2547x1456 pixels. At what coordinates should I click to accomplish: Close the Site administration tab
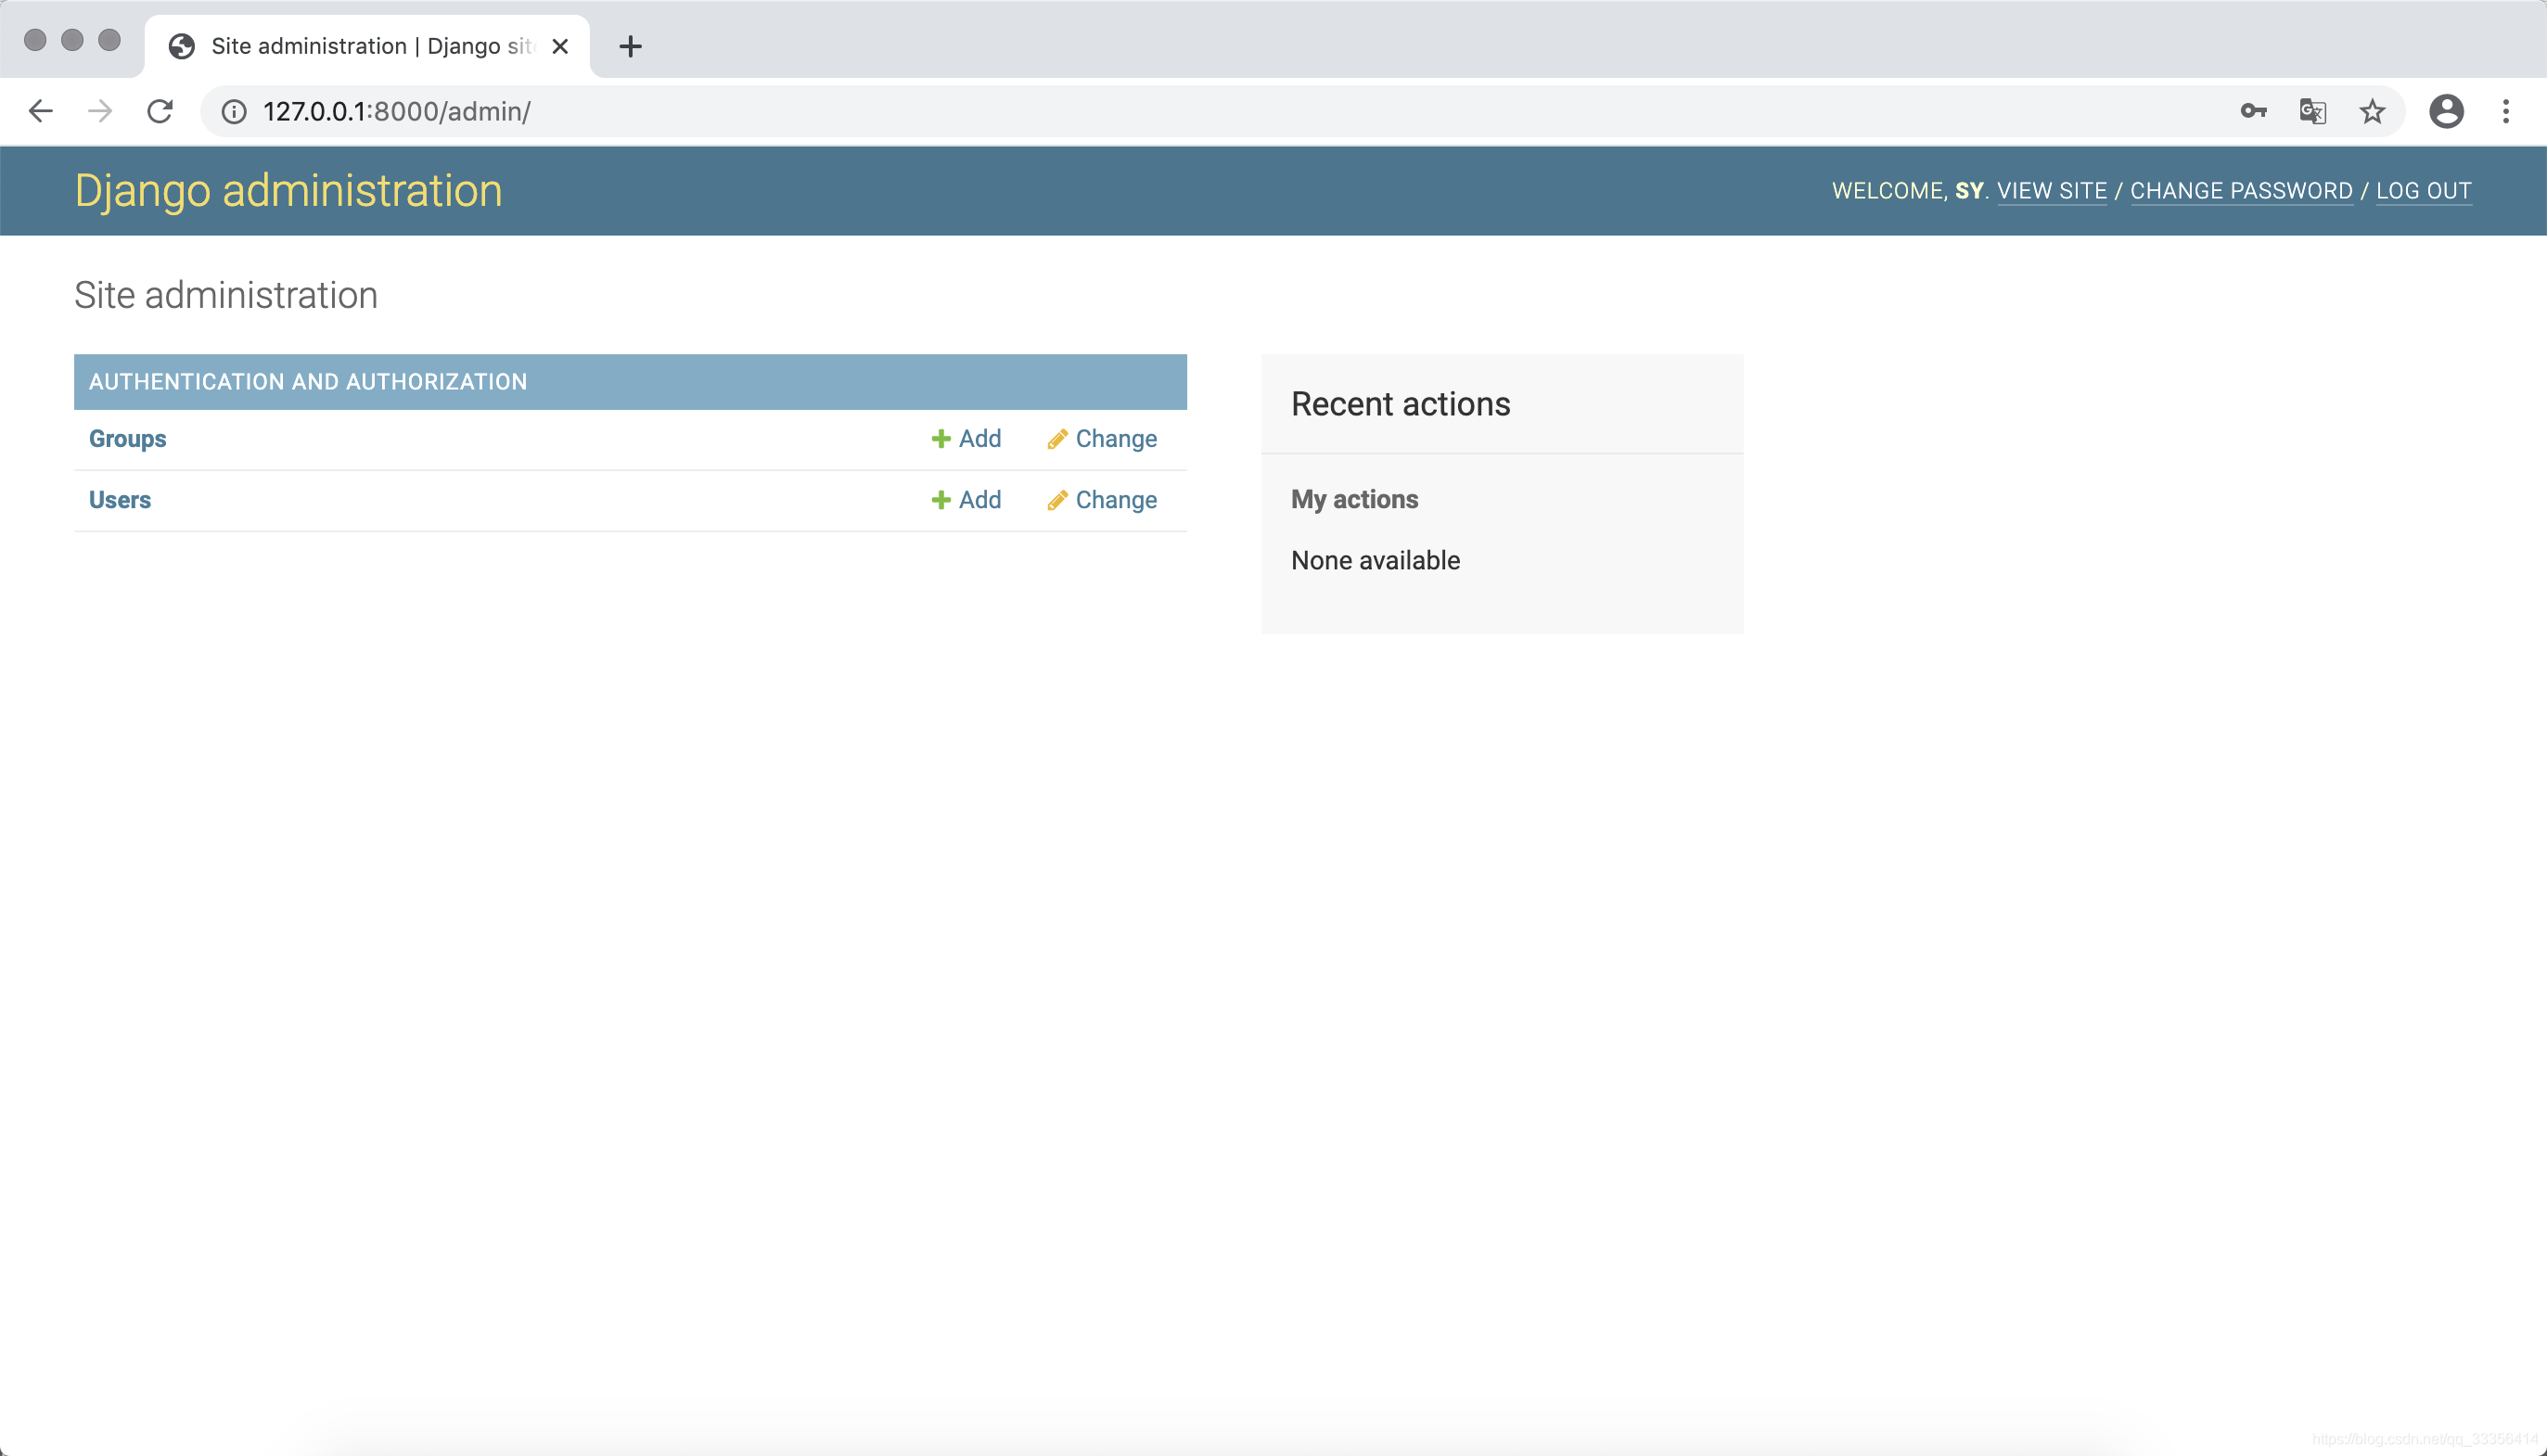[560, 46]
